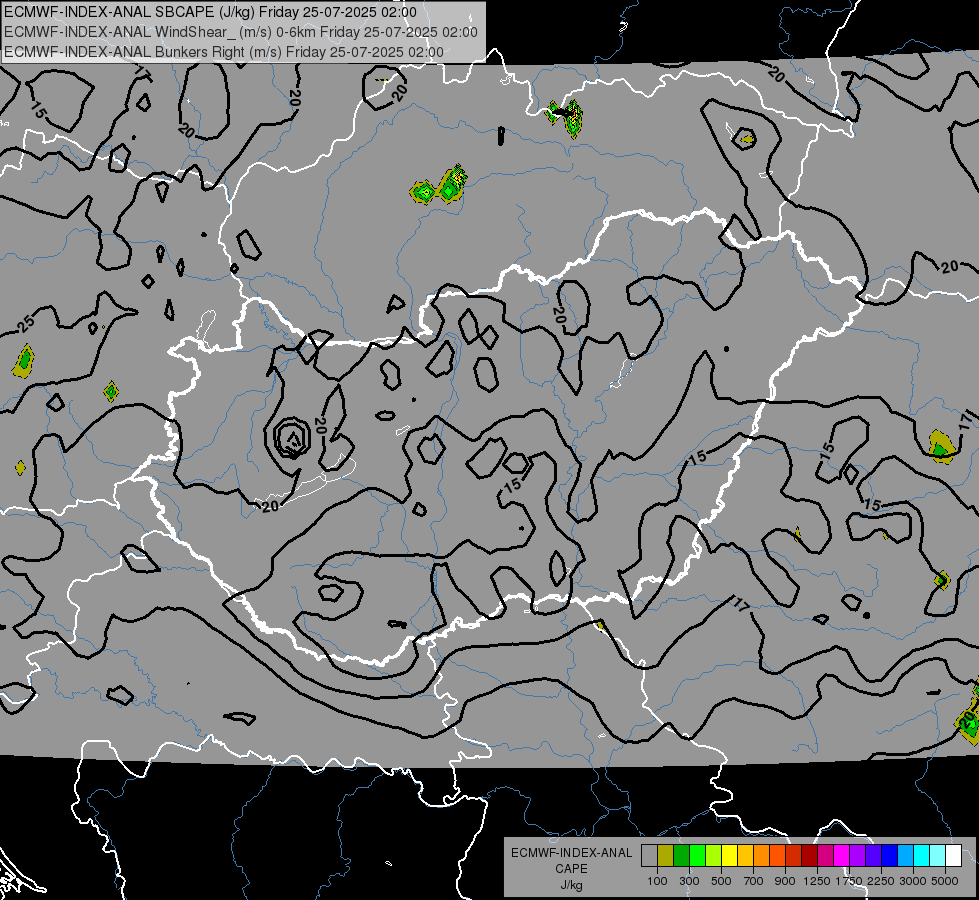This screenshot has width=979, height=900.
Task: Click the 500 legend value label
Action: tap(721, 881)
